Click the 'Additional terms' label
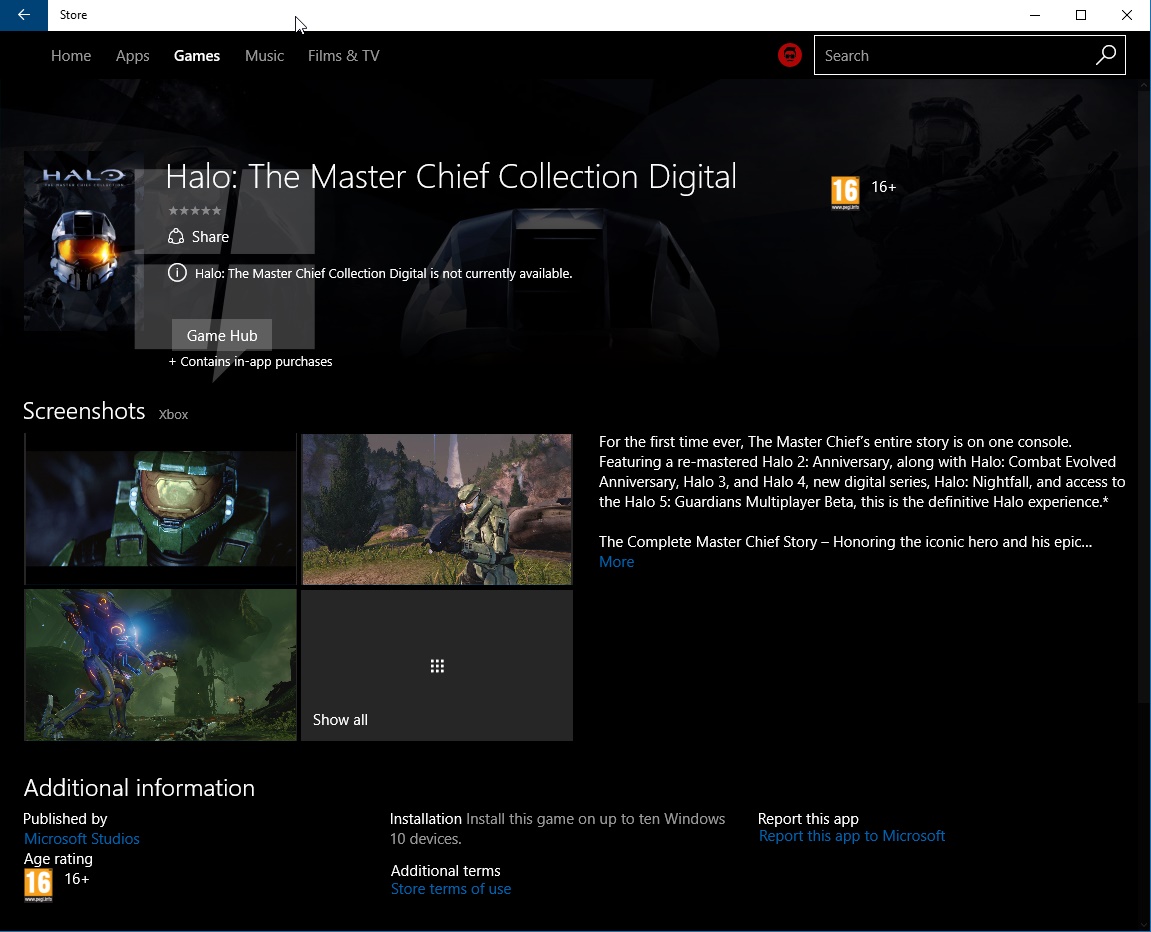The image size is (1151, 932). (x=446, y=870)
